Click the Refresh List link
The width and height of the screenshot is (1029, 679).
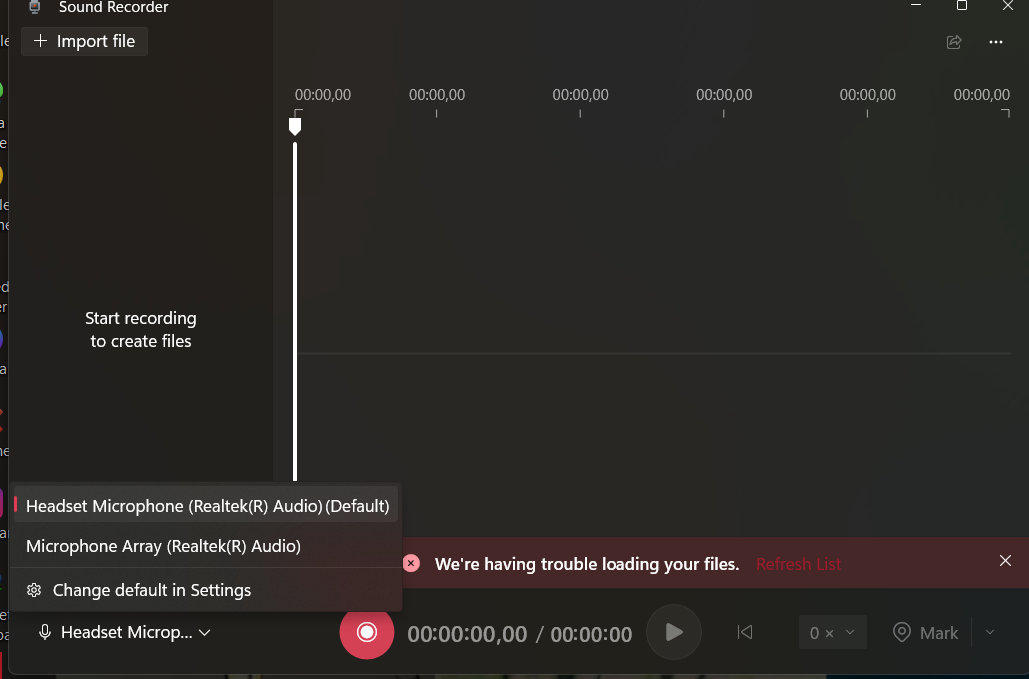pos(798,564)
